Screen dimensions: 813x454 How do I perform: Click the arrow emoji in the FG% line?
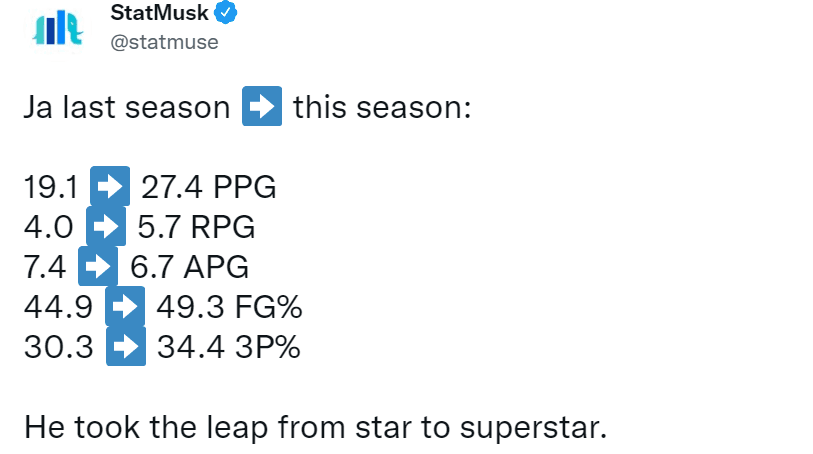coord(125,307)
